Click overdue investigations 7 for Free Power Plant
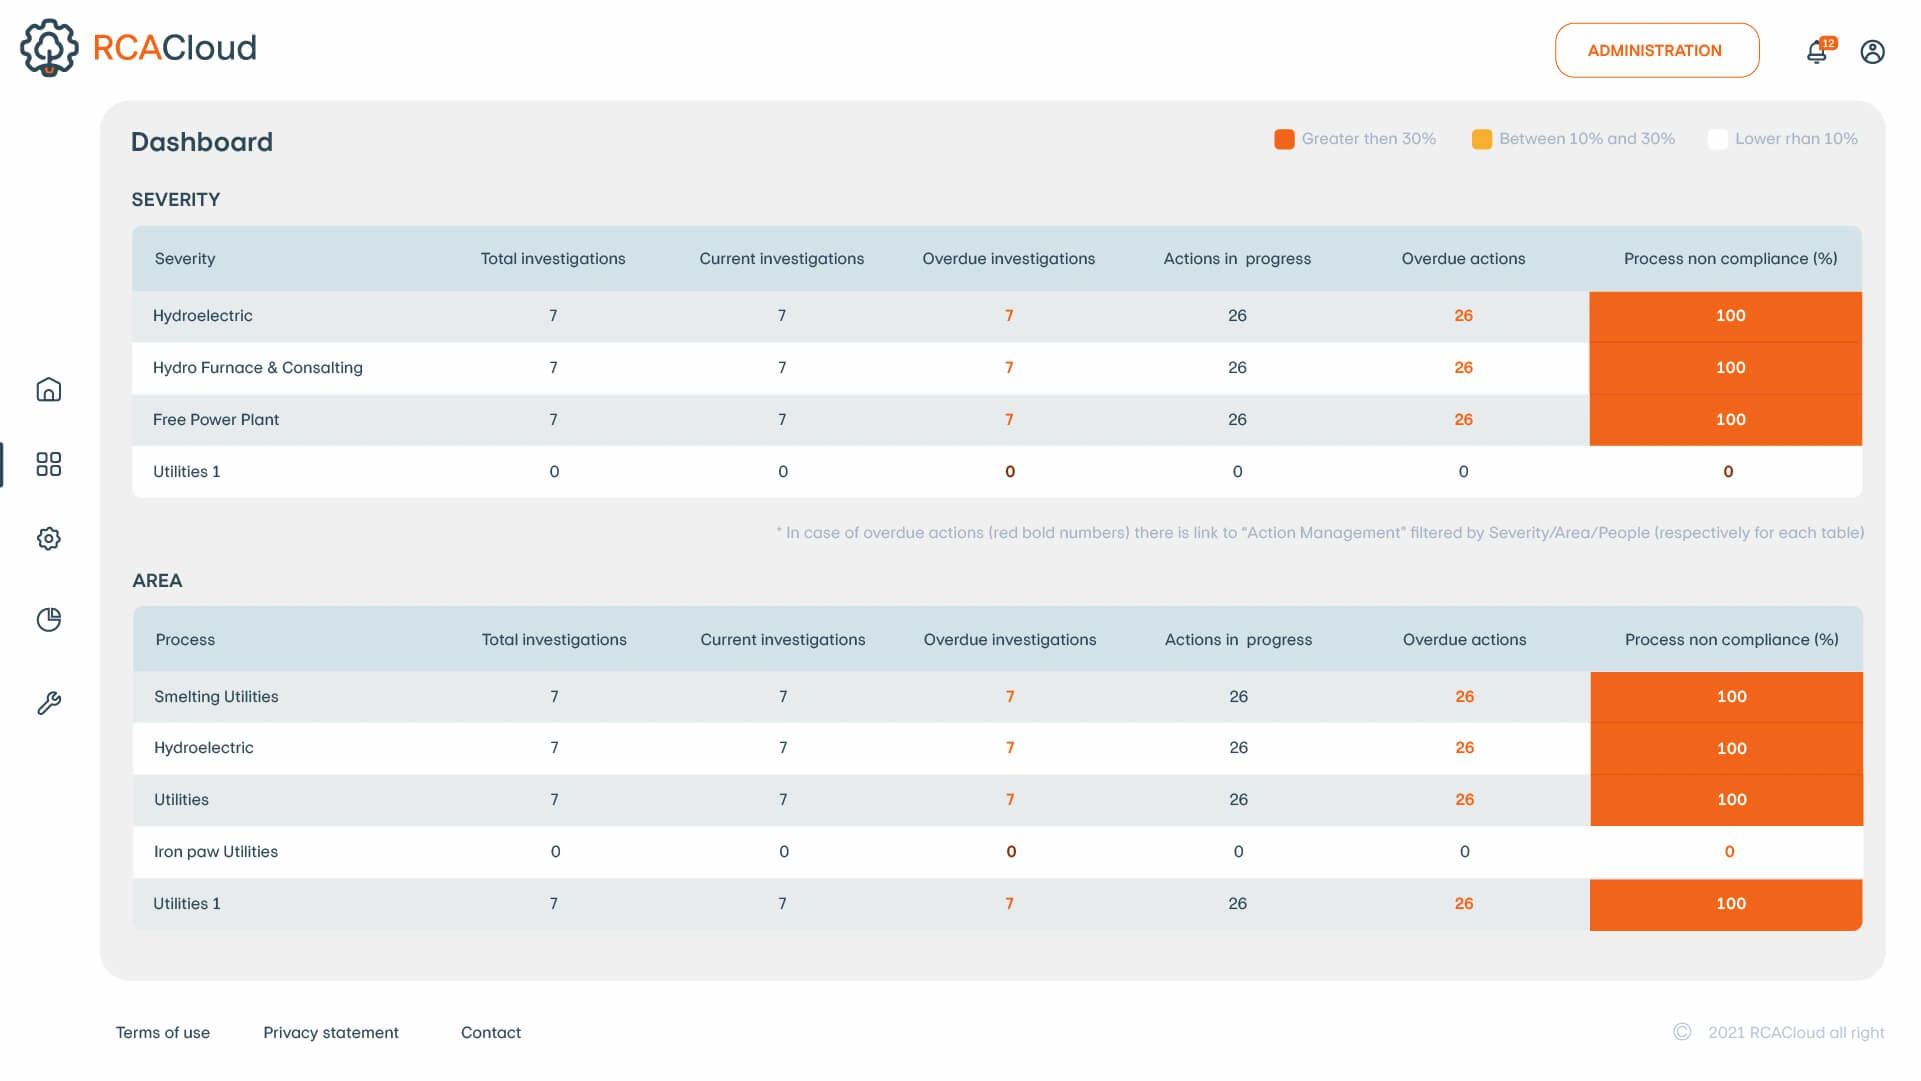1921x1081 pixels. pyautogui.click(x=1009, y=420)
